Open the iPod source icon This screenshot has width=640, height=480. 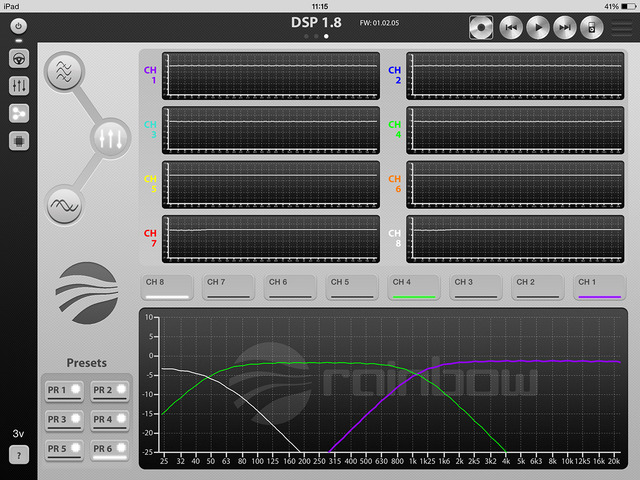coord(591,27)
